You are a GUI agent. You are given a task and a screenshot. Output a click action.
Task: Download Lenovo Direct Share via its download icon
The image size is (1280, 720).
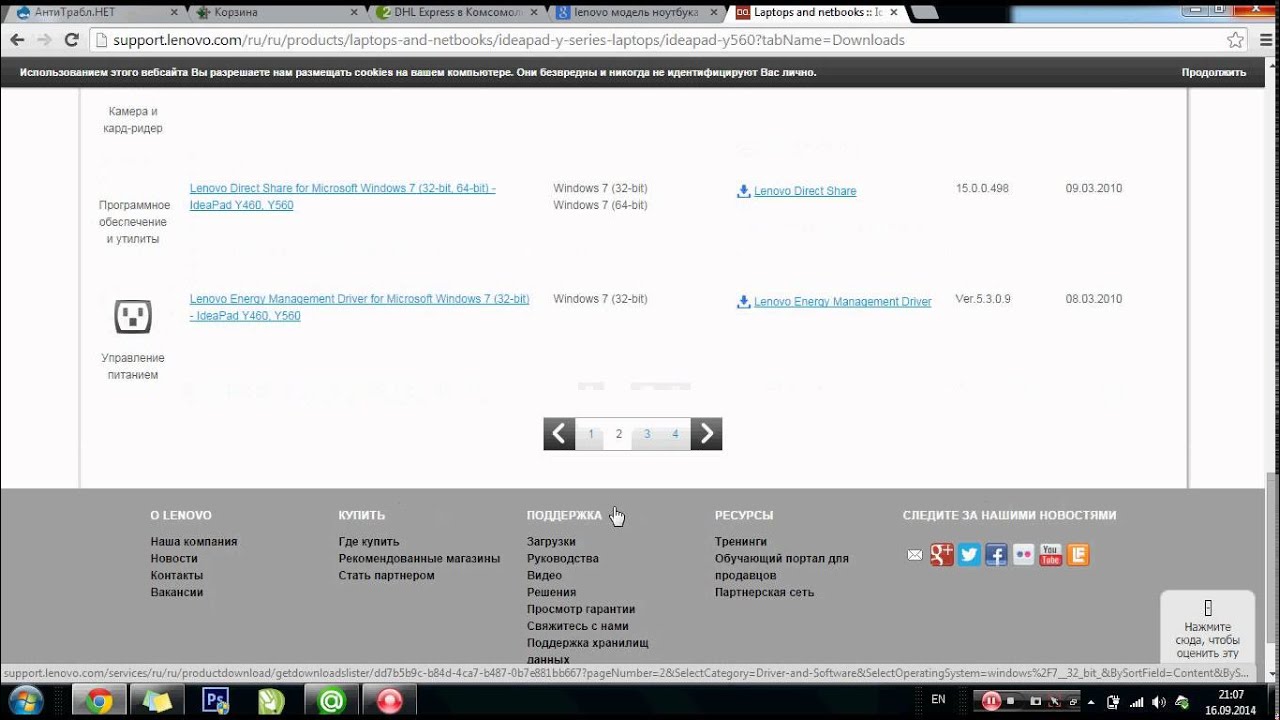point(743,191)
